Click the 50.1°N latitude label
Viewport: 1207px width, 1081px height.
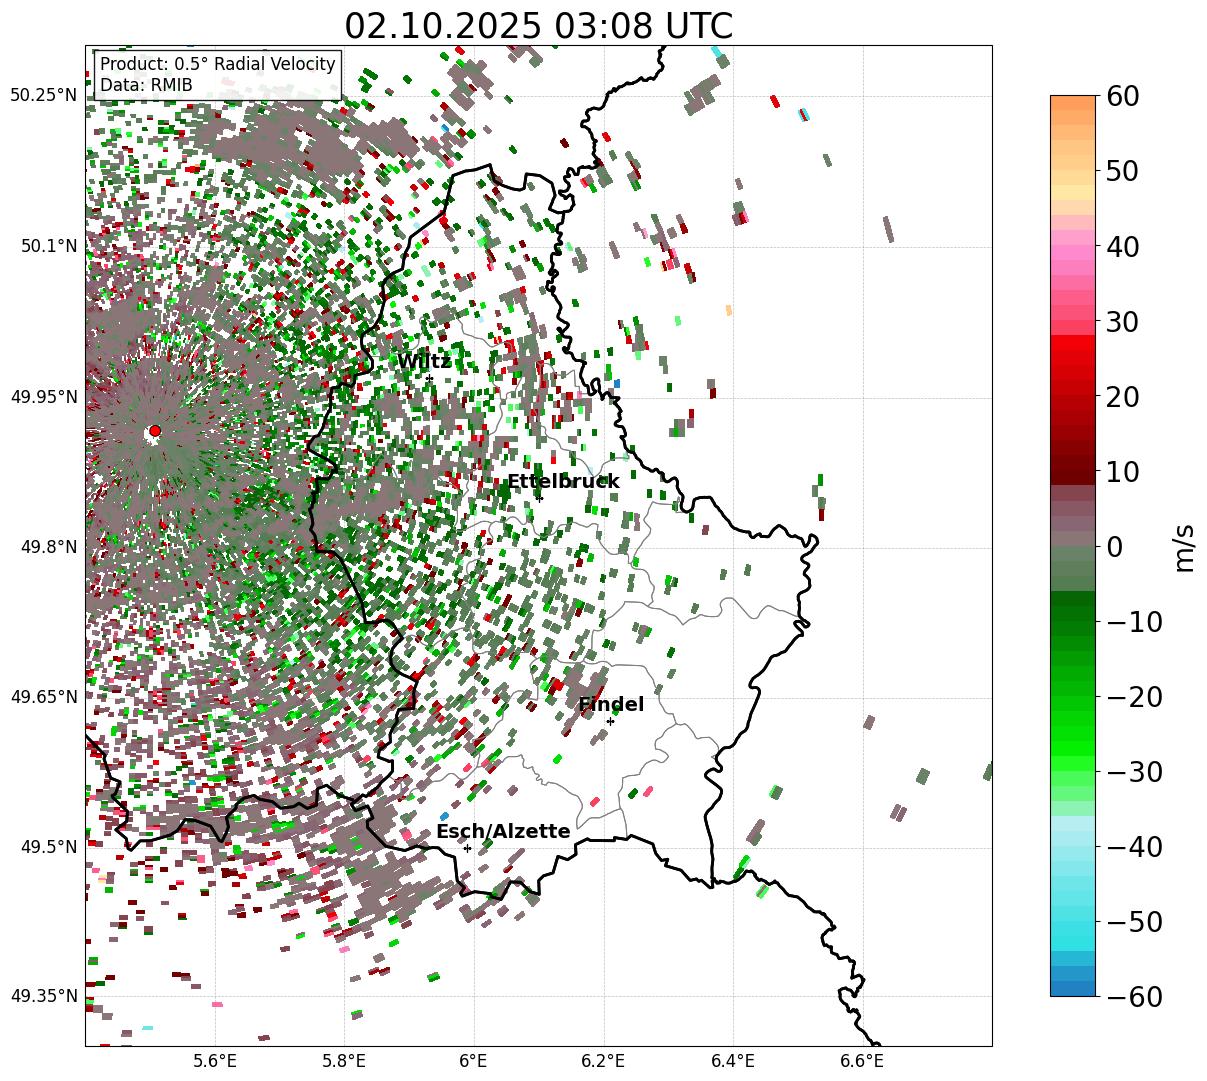pyautogui.click(x=48, y=246)
